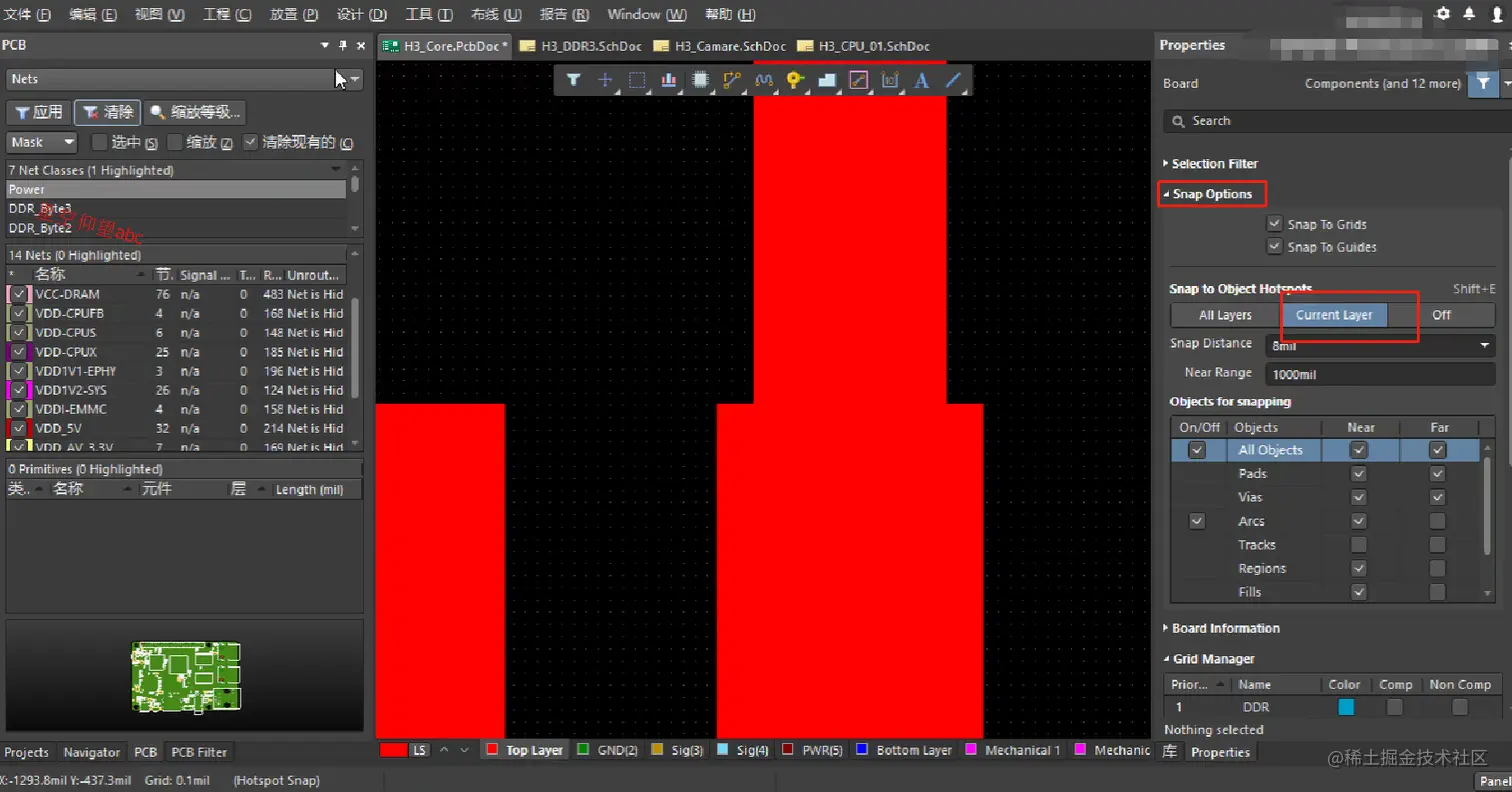Image resolution: width=1512 pixels, height=792 pixels.
Task: Toggle the Snap To Grids checkbox
Action: [x=1276, y=222]
